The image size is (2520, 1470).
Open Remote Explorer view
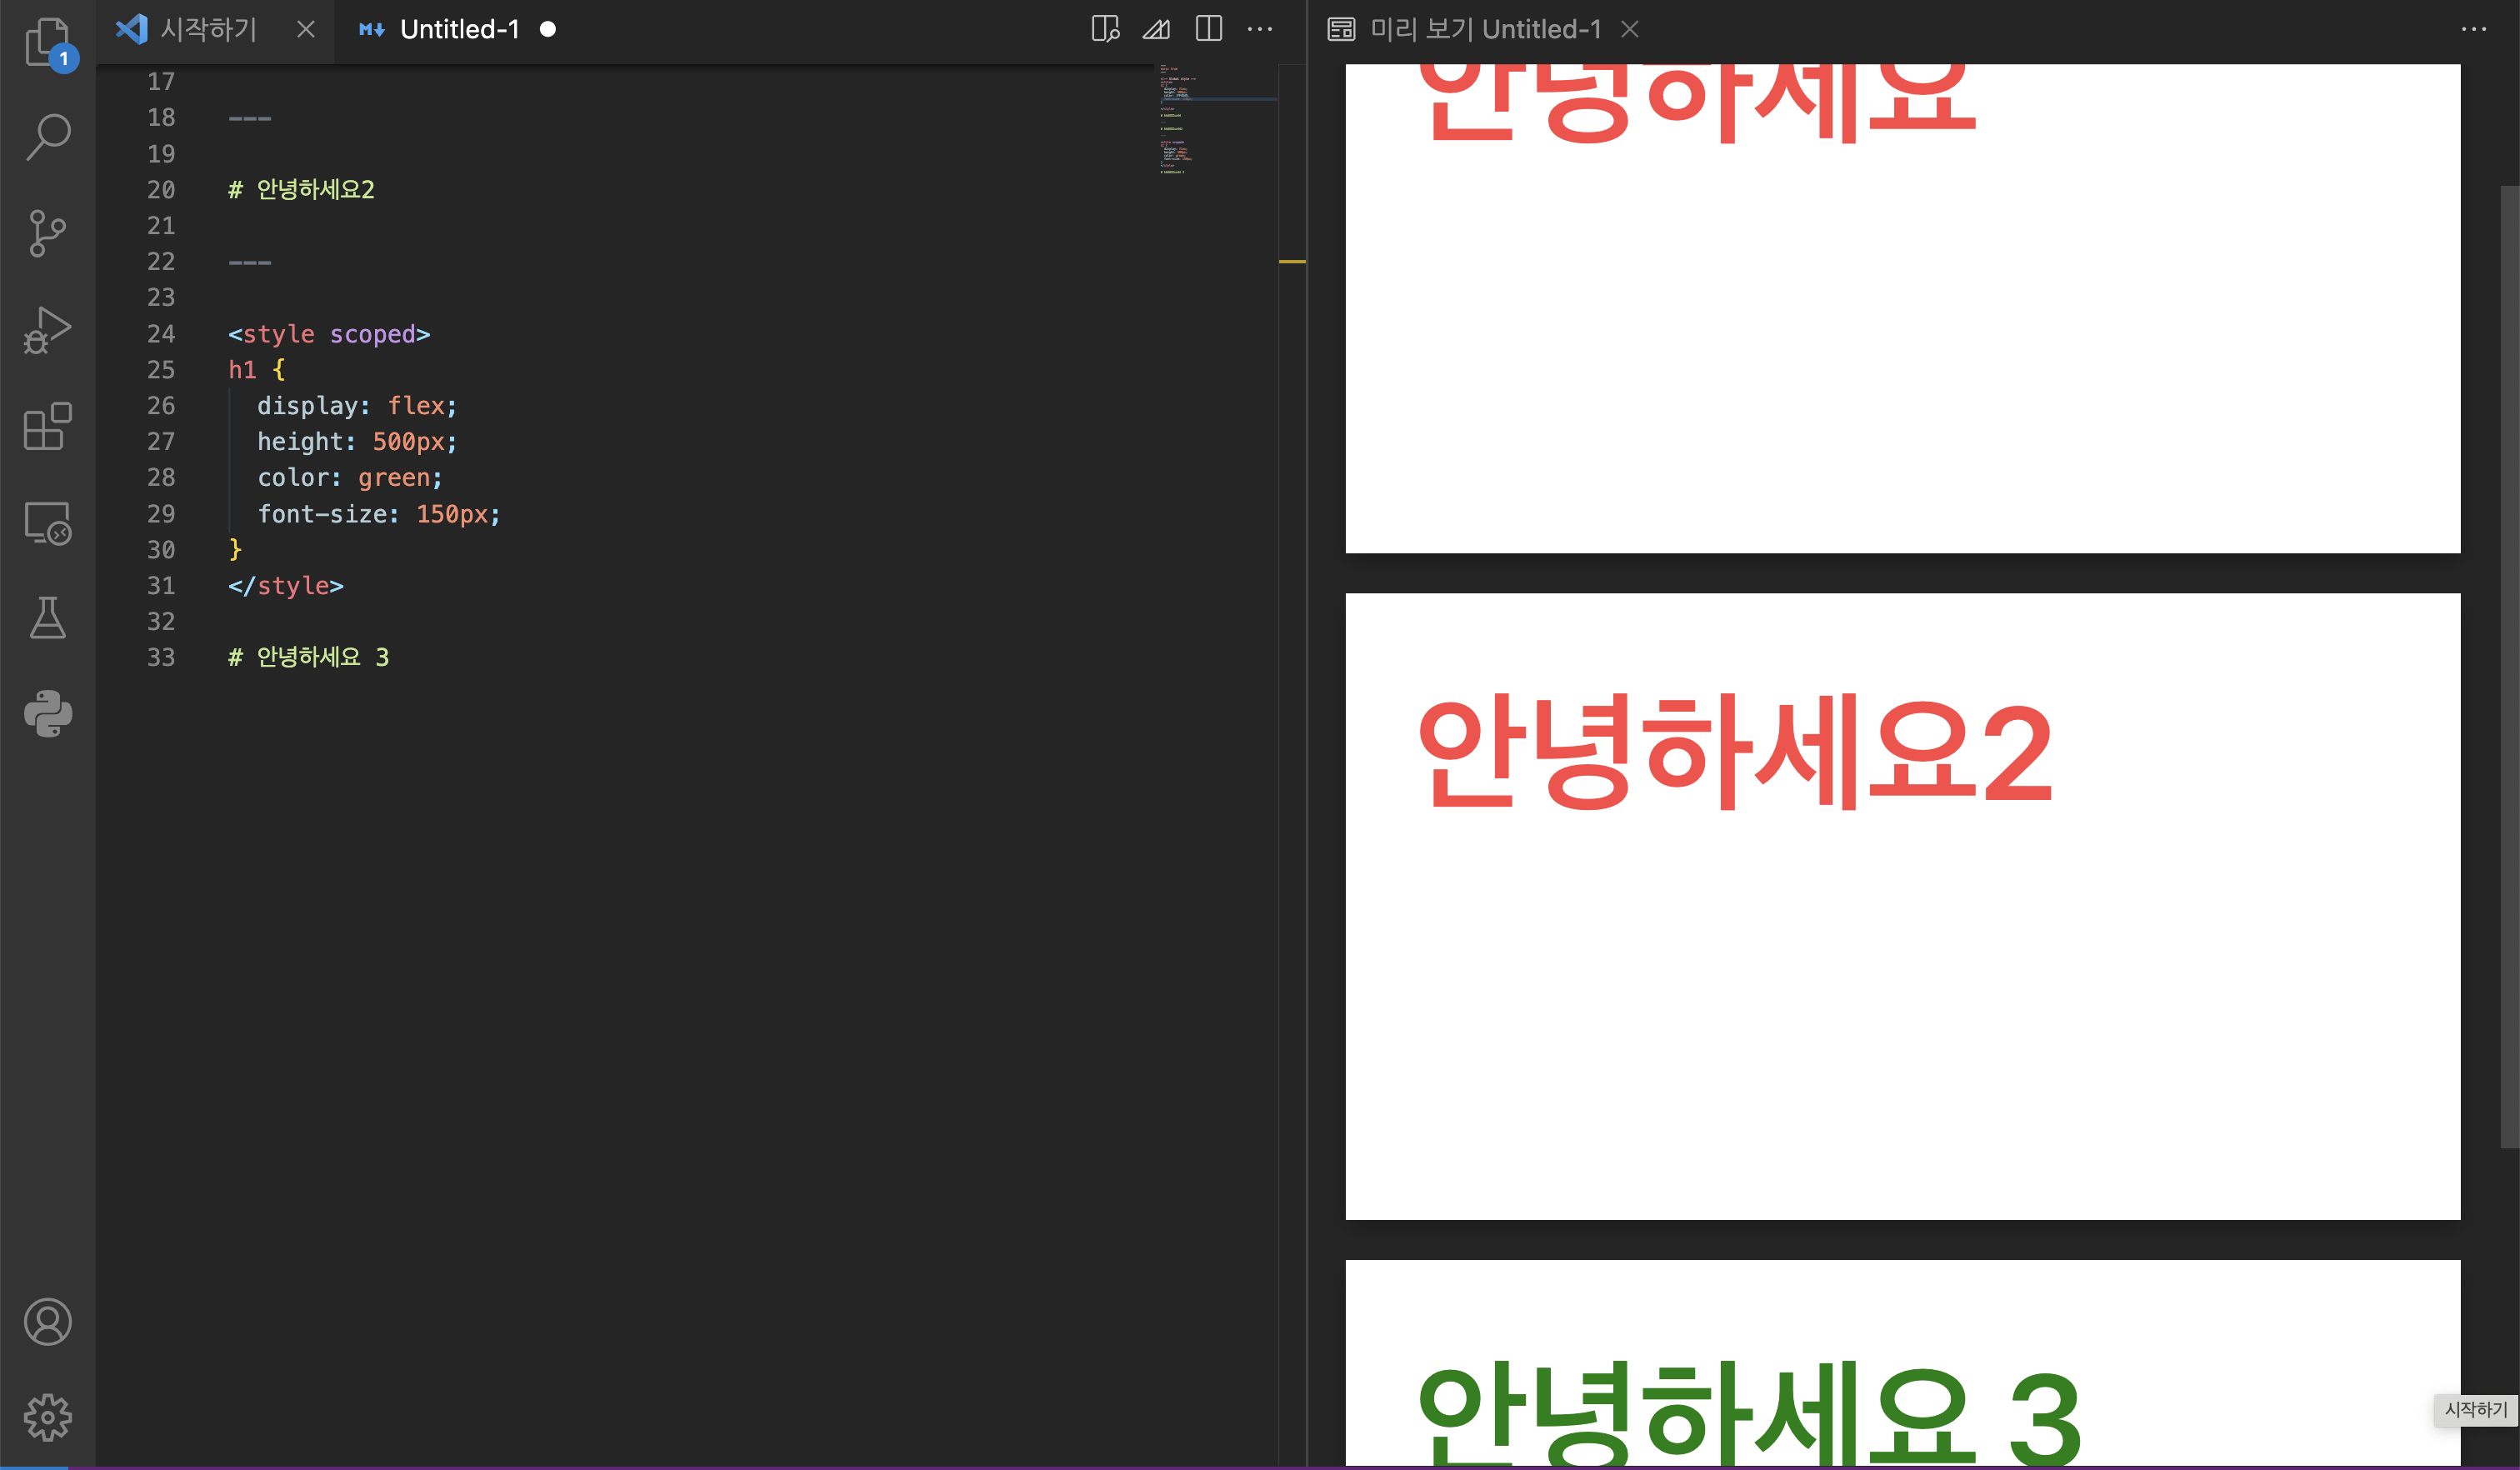point(47,522)
